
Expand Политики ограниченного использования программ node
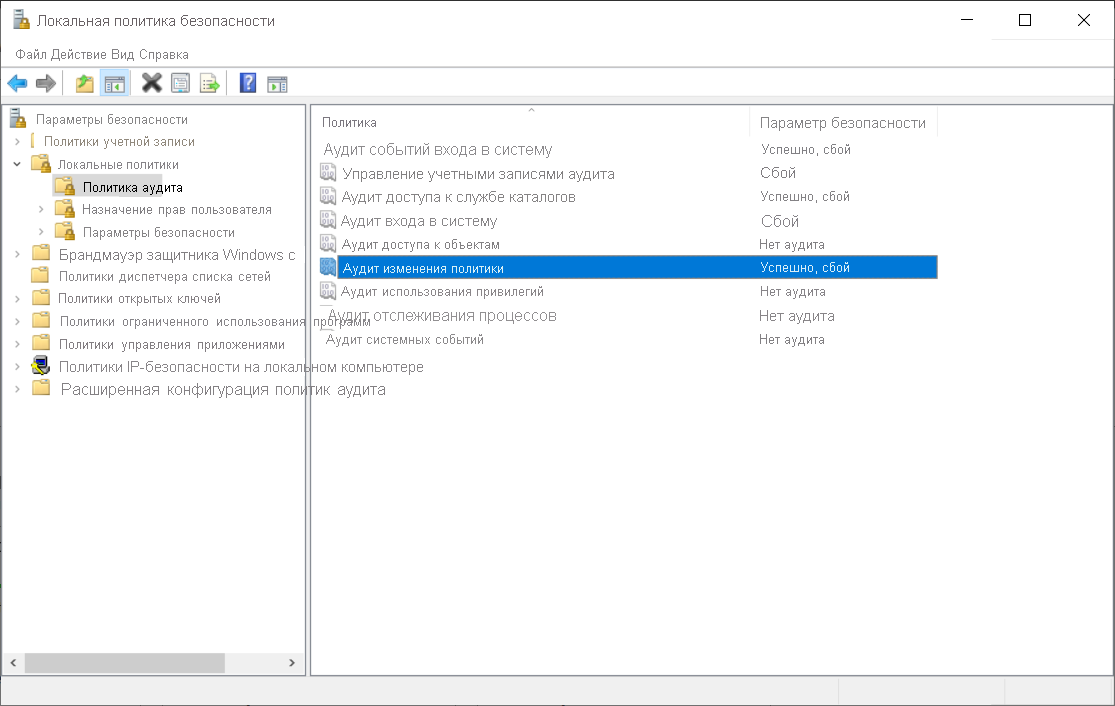coord(18,321)
